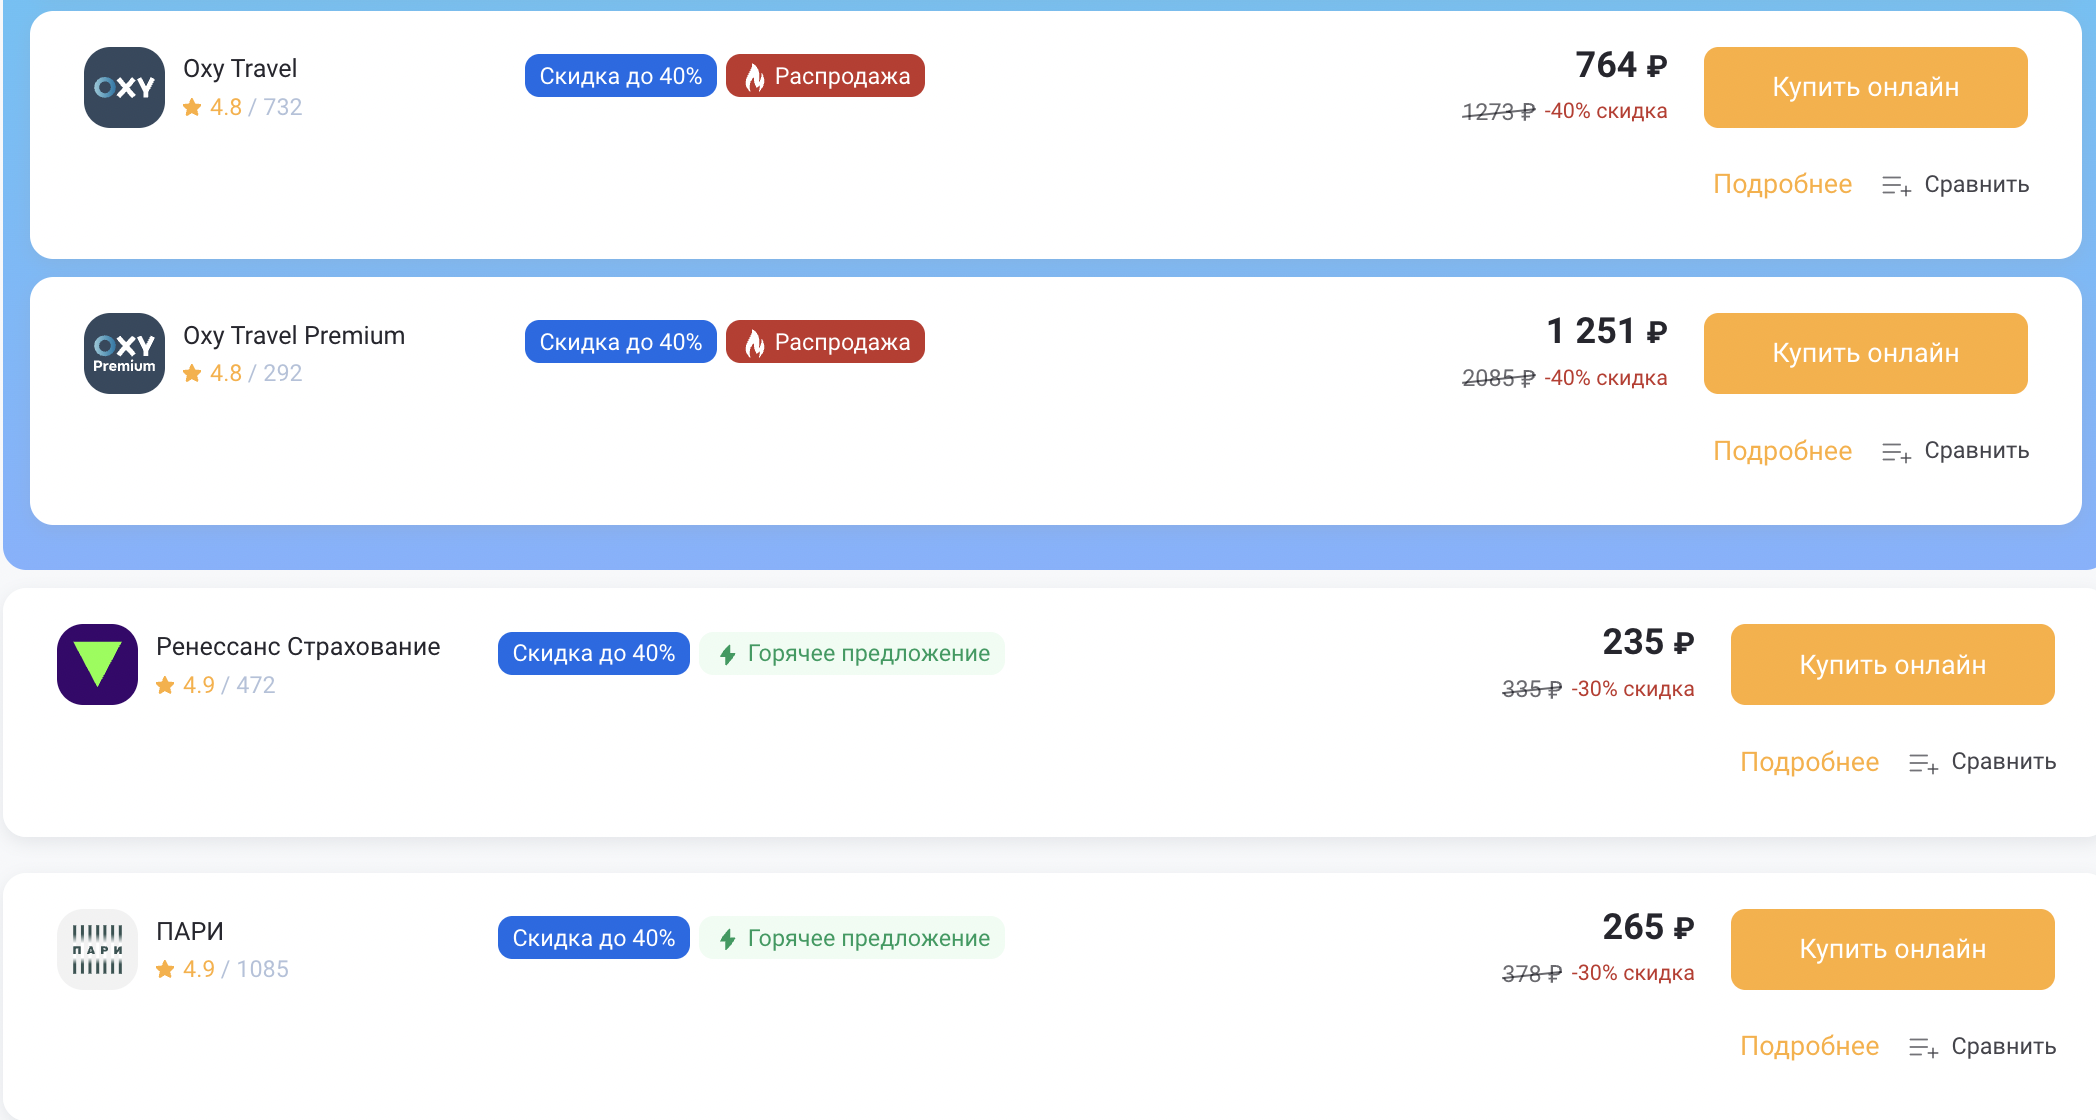The image size is (2096, 1120).
Task: Click compare icon for ПАРИ offer
Action: pyautogui.click(x=1923, y=1047)
